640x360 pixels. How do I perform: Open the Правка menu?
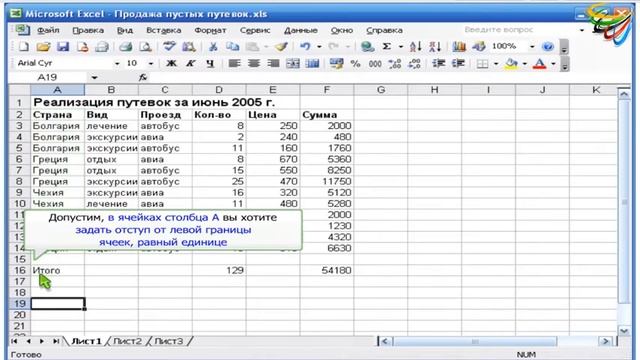pyautogui.click(x=88, y=30)
